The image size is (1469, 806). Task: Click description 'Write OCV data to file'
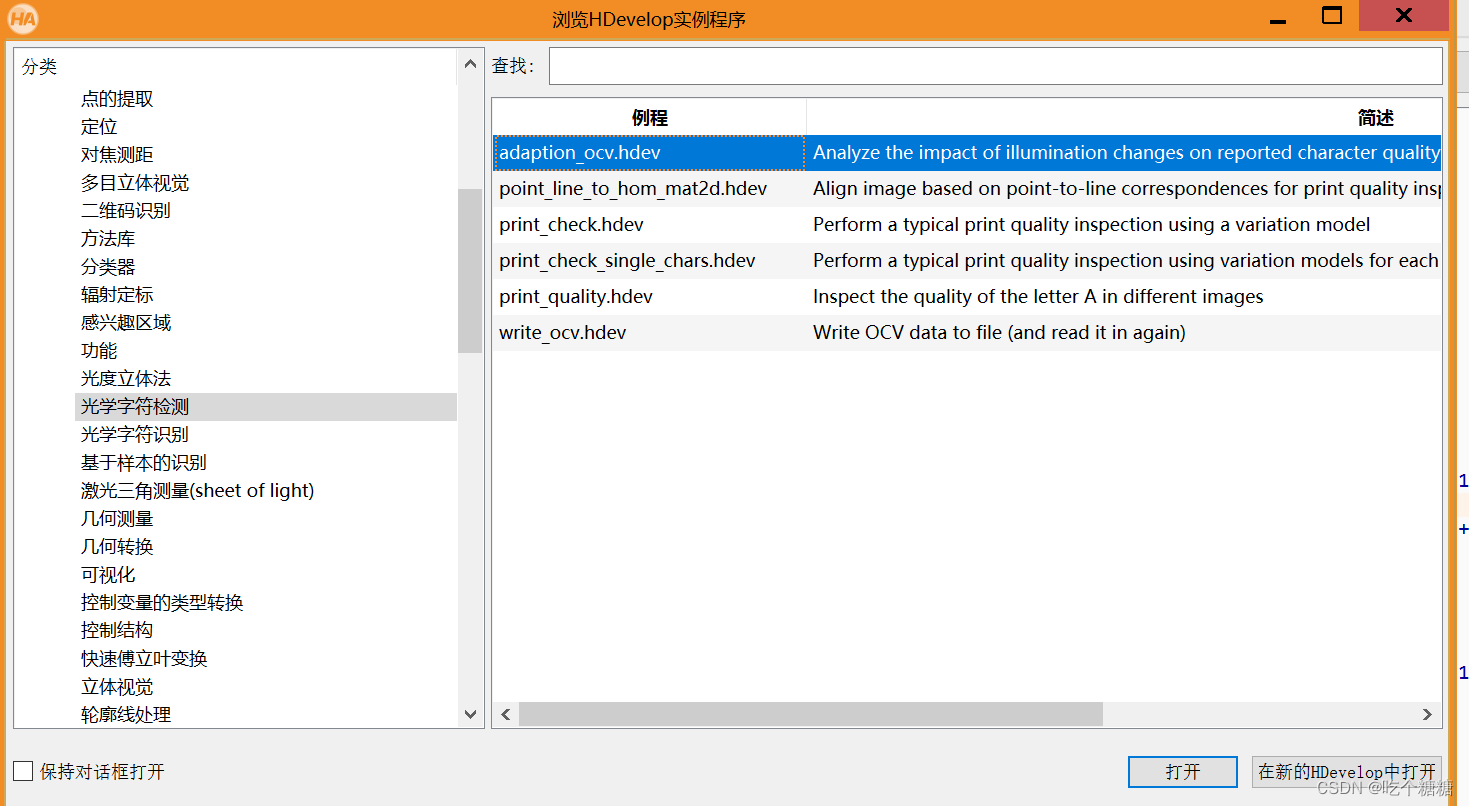(999, 333)
